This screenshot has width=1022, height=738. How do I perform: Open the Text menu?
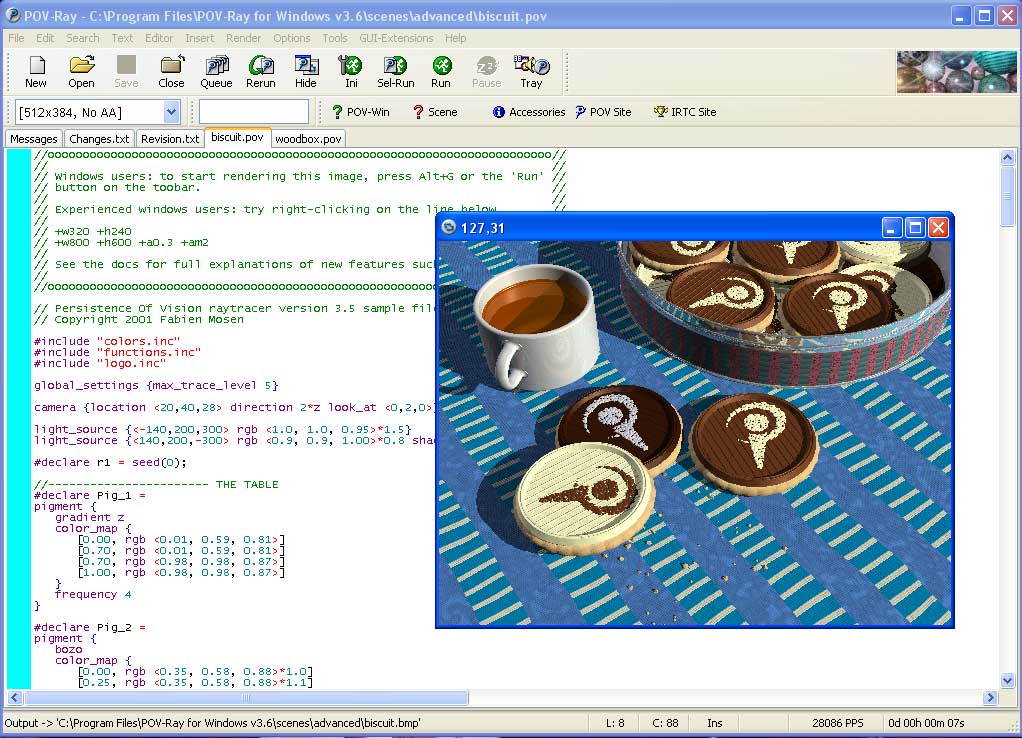coord(122,38)
